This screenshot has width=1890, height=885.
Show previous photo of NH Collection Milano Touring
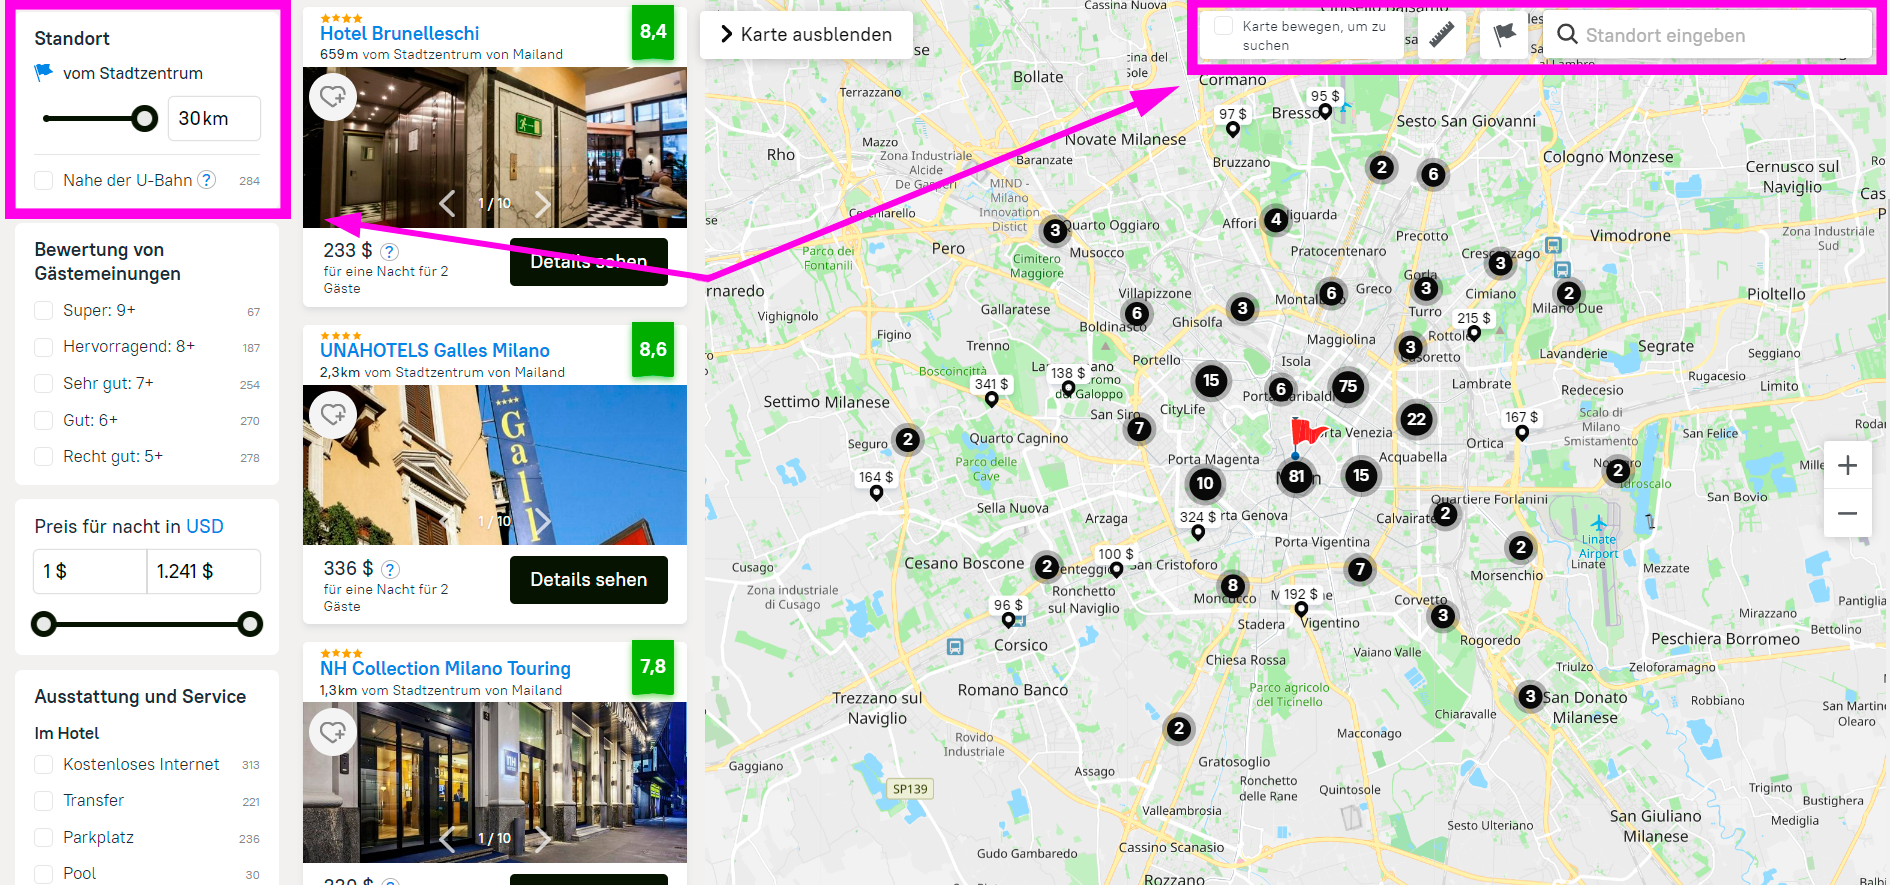[447, 838]
